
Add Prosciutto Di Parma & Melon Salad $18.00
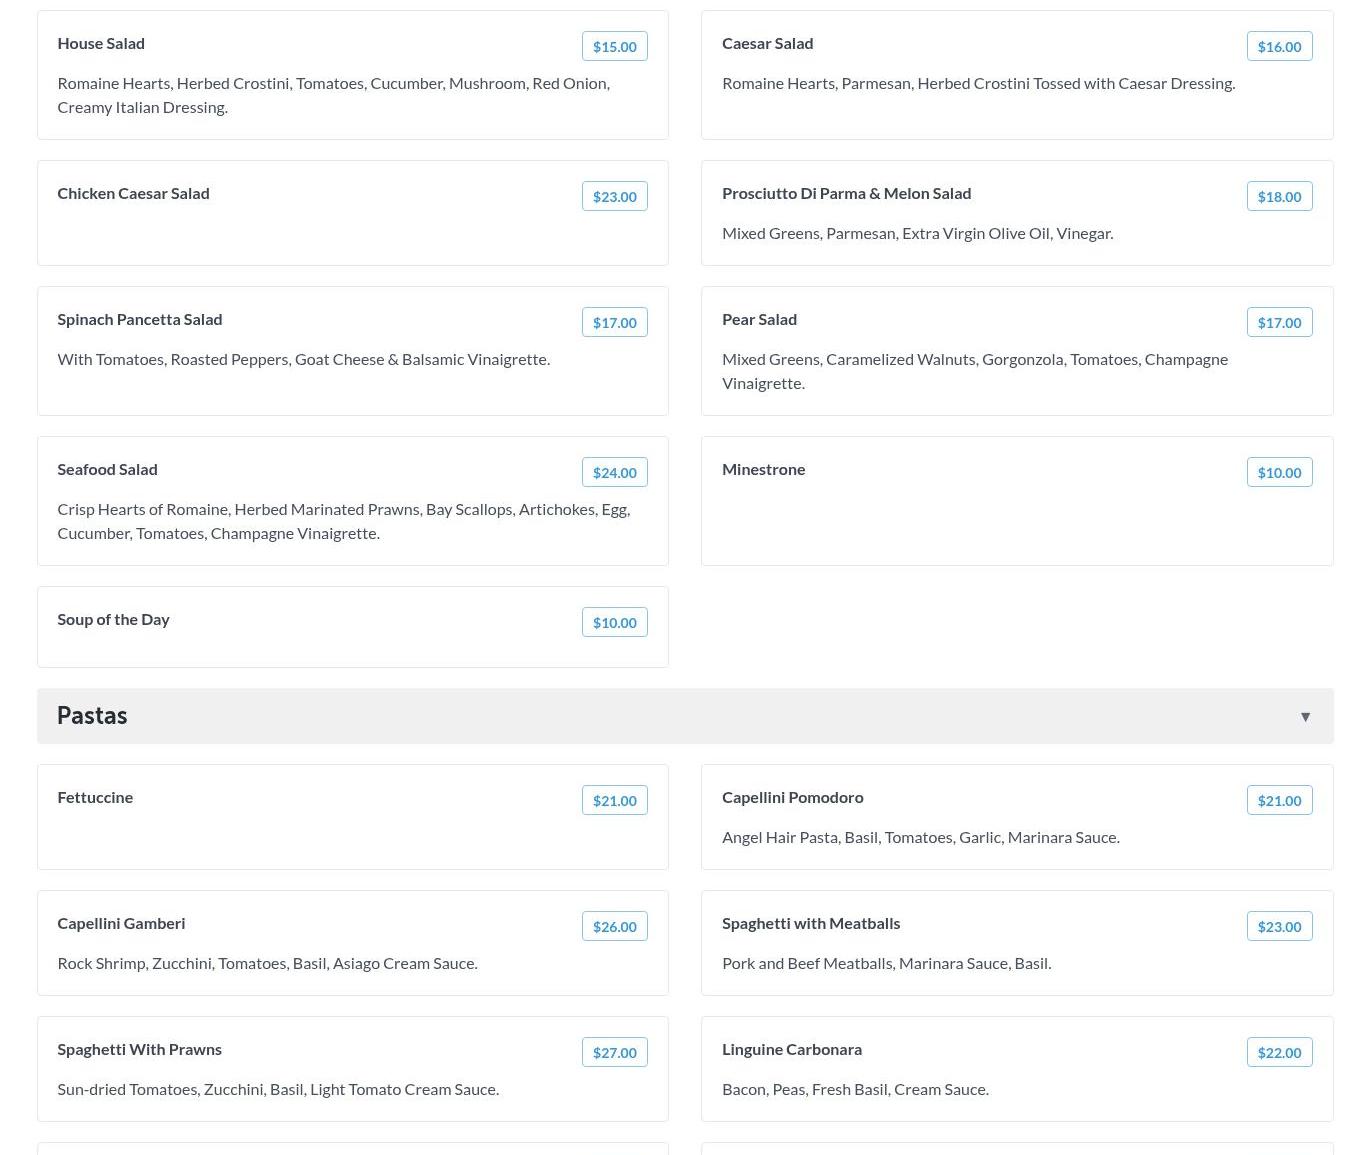coord(1279,197)
